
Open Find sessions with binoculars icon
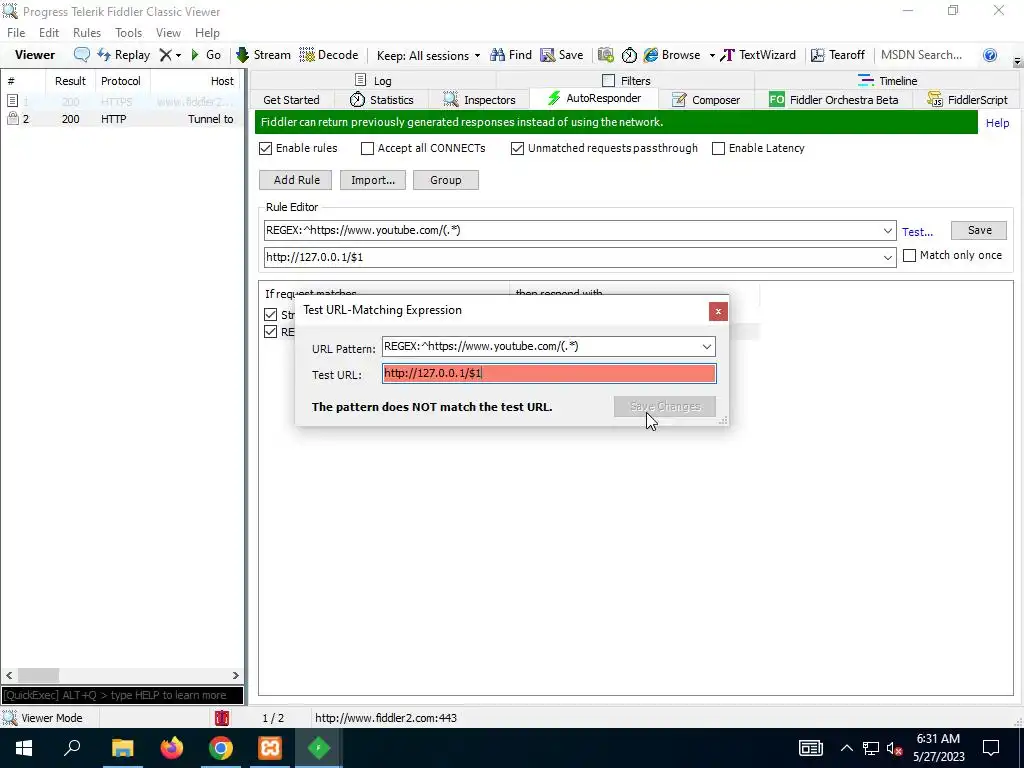(x=511, y=55)
